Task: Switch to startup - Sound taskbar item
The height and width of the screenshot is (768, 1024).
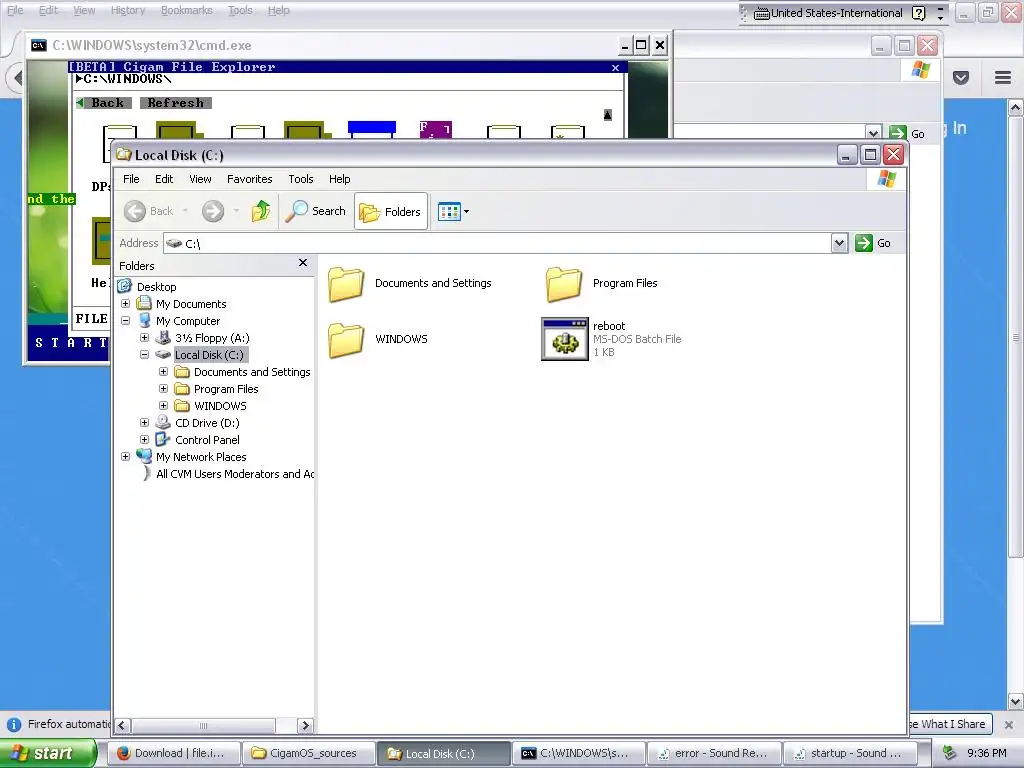Action: pos(850,753)
